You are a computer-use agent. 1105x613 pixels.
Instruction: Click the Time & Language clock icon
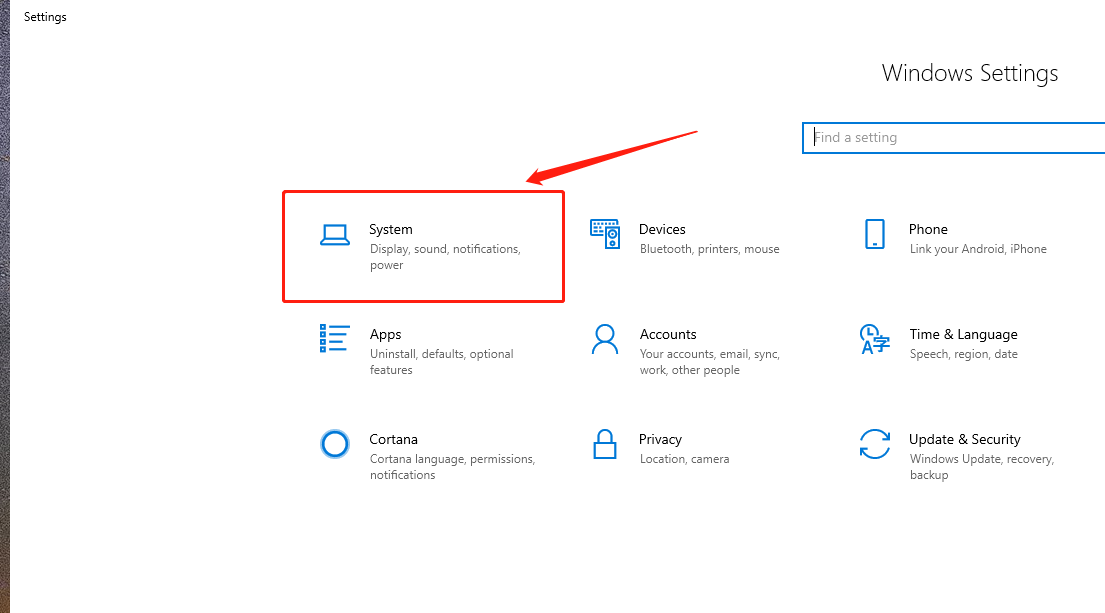pyautogui.click(x=874, y=339)
